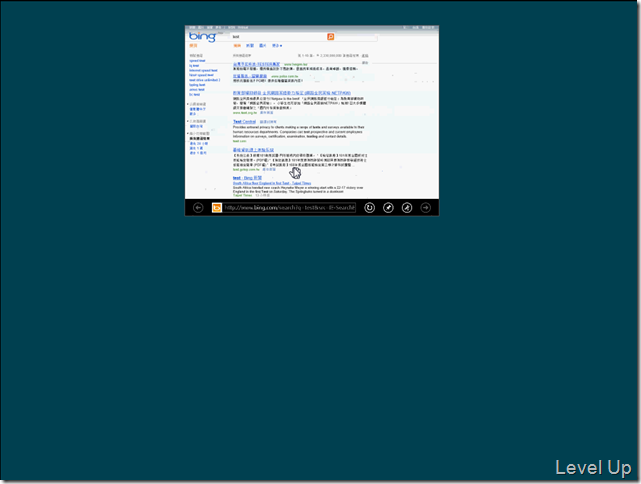Click related search iq test

[194, 65]
